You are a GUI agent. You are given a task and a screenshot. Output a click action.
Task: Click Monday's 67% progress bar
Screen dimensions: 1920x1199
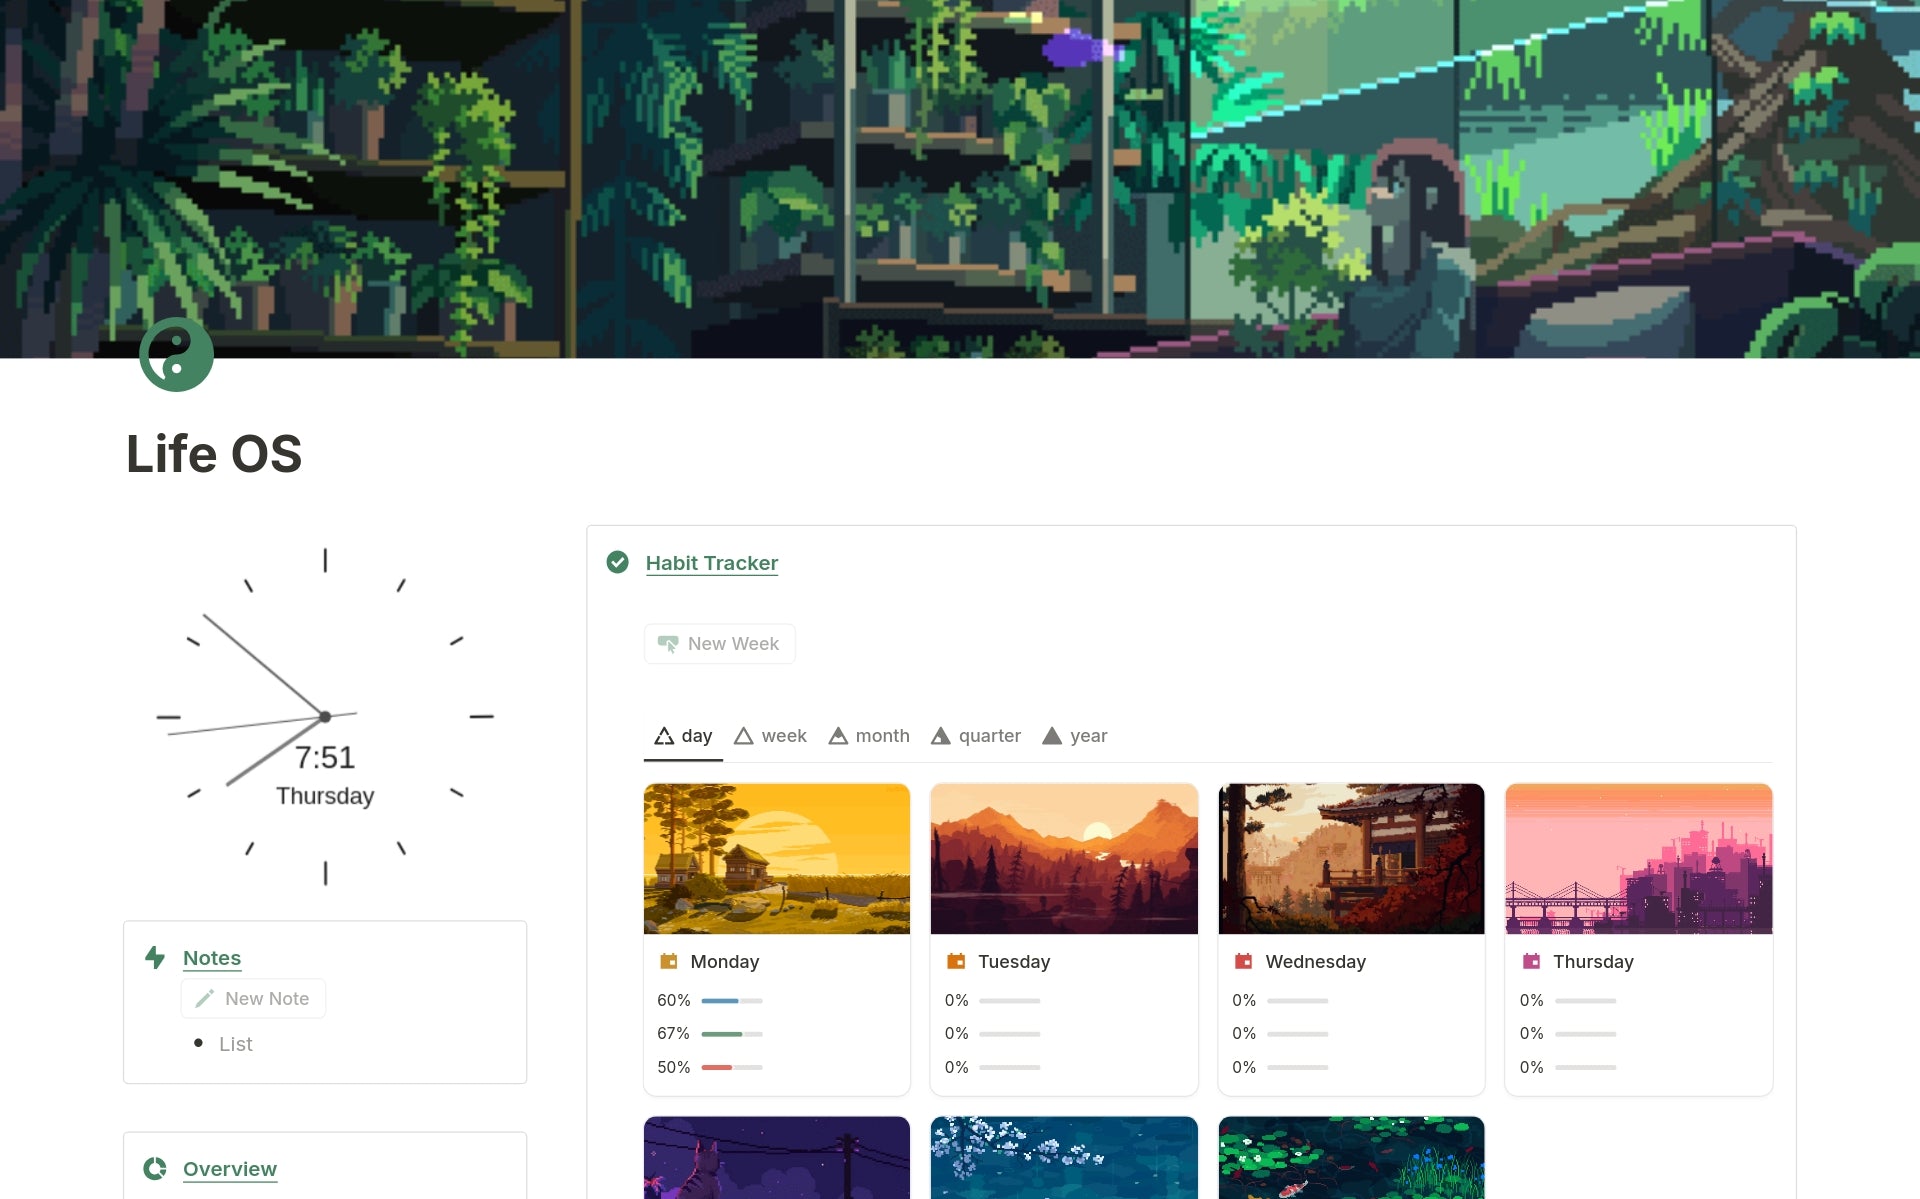(x=732, y=1034)
